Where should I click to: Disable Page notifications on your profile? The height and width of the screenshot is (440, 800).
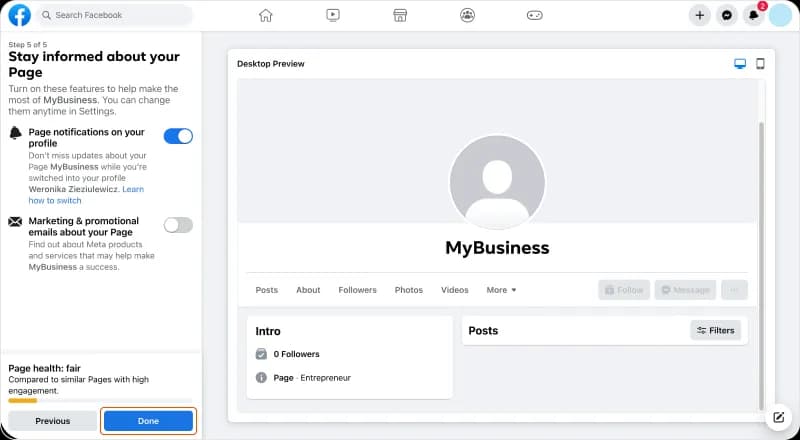pos(178,136)
